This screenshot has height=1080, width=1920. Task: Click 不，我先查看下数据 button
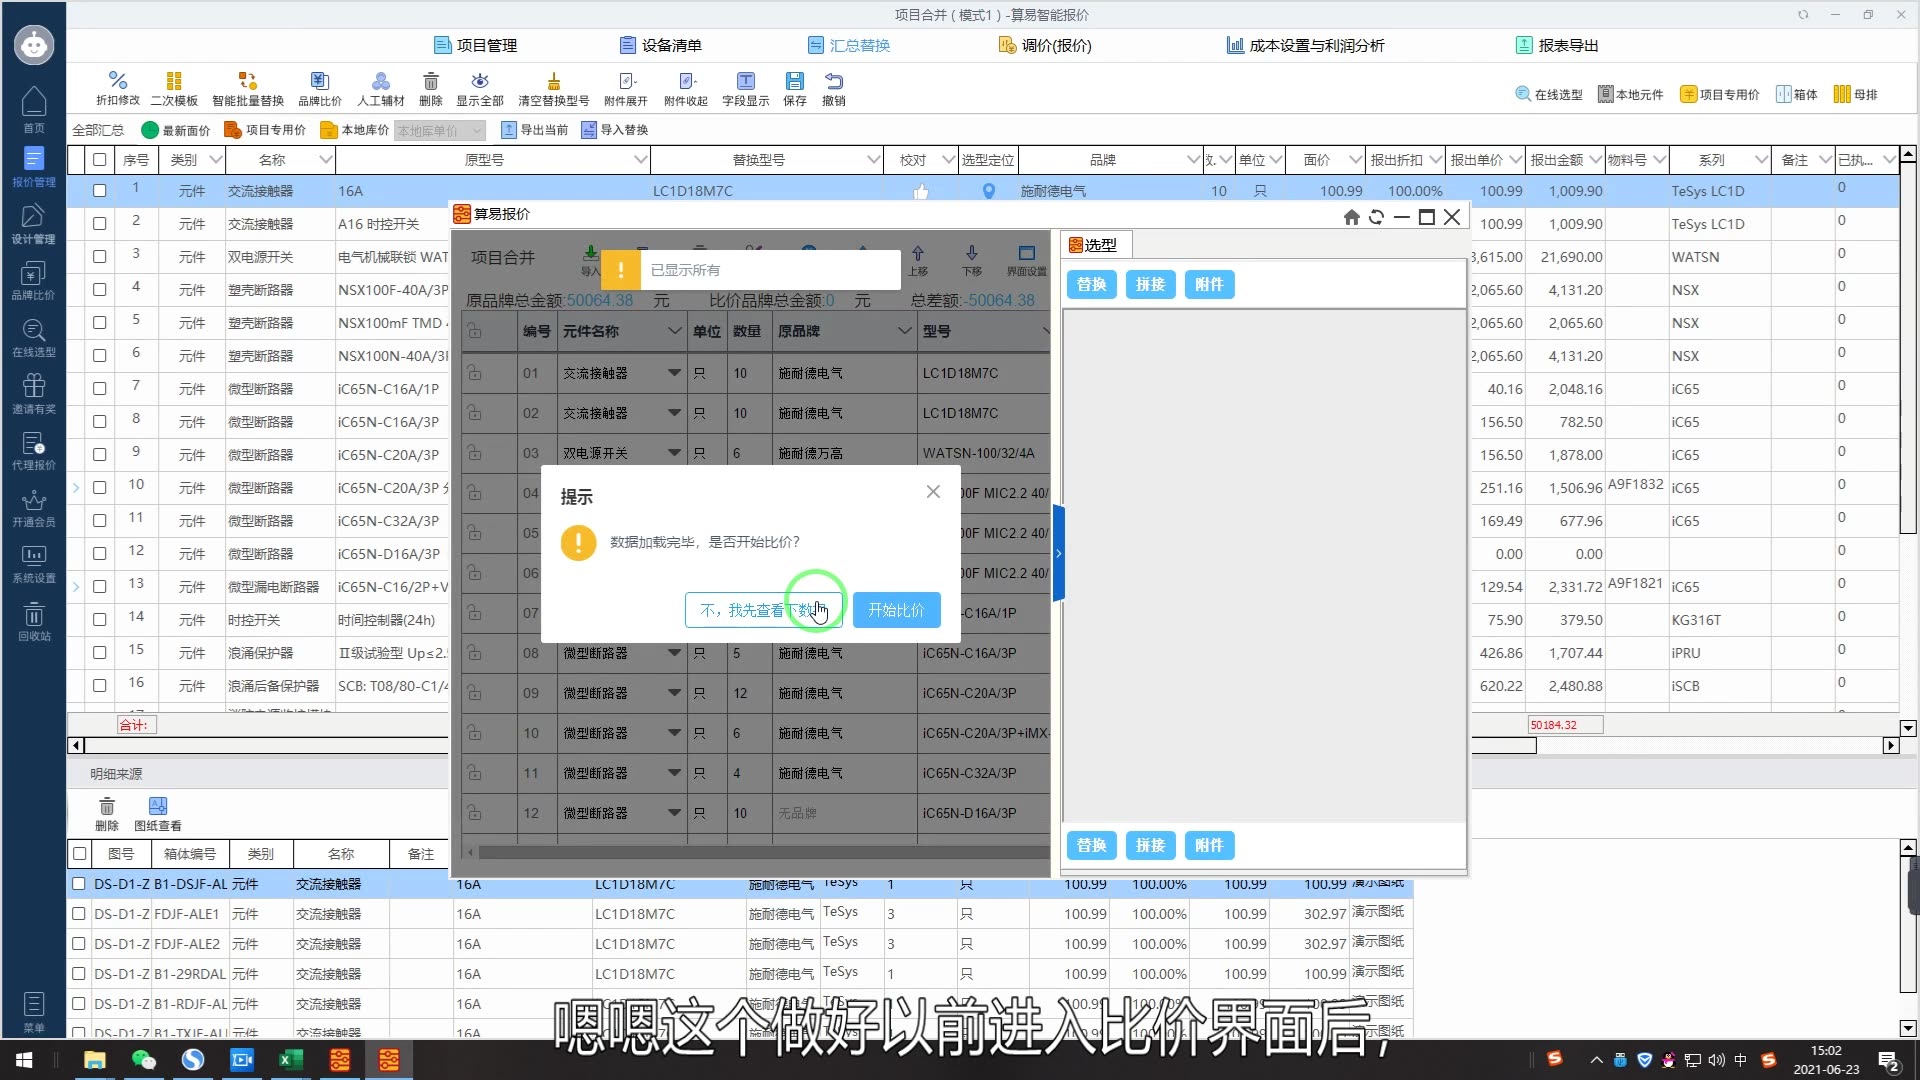(763, 610)
